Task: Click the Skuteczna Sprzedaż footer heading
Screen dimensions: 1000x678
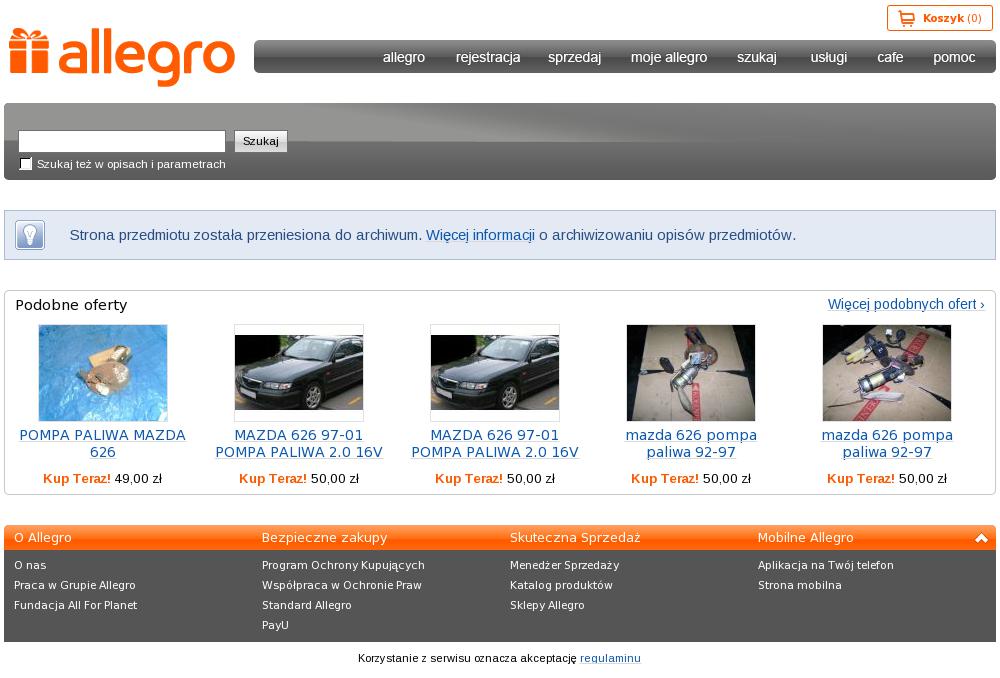Action: pos(575,538)
